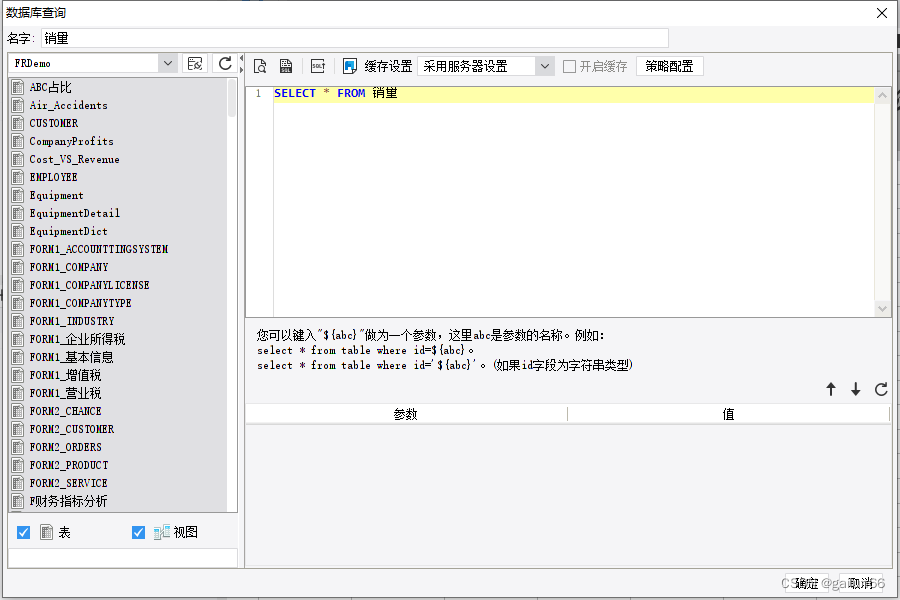Open the 采用服务器设置 cache dropdown
The height and width of the screenshot is (600, 900).
coord(545,67)
